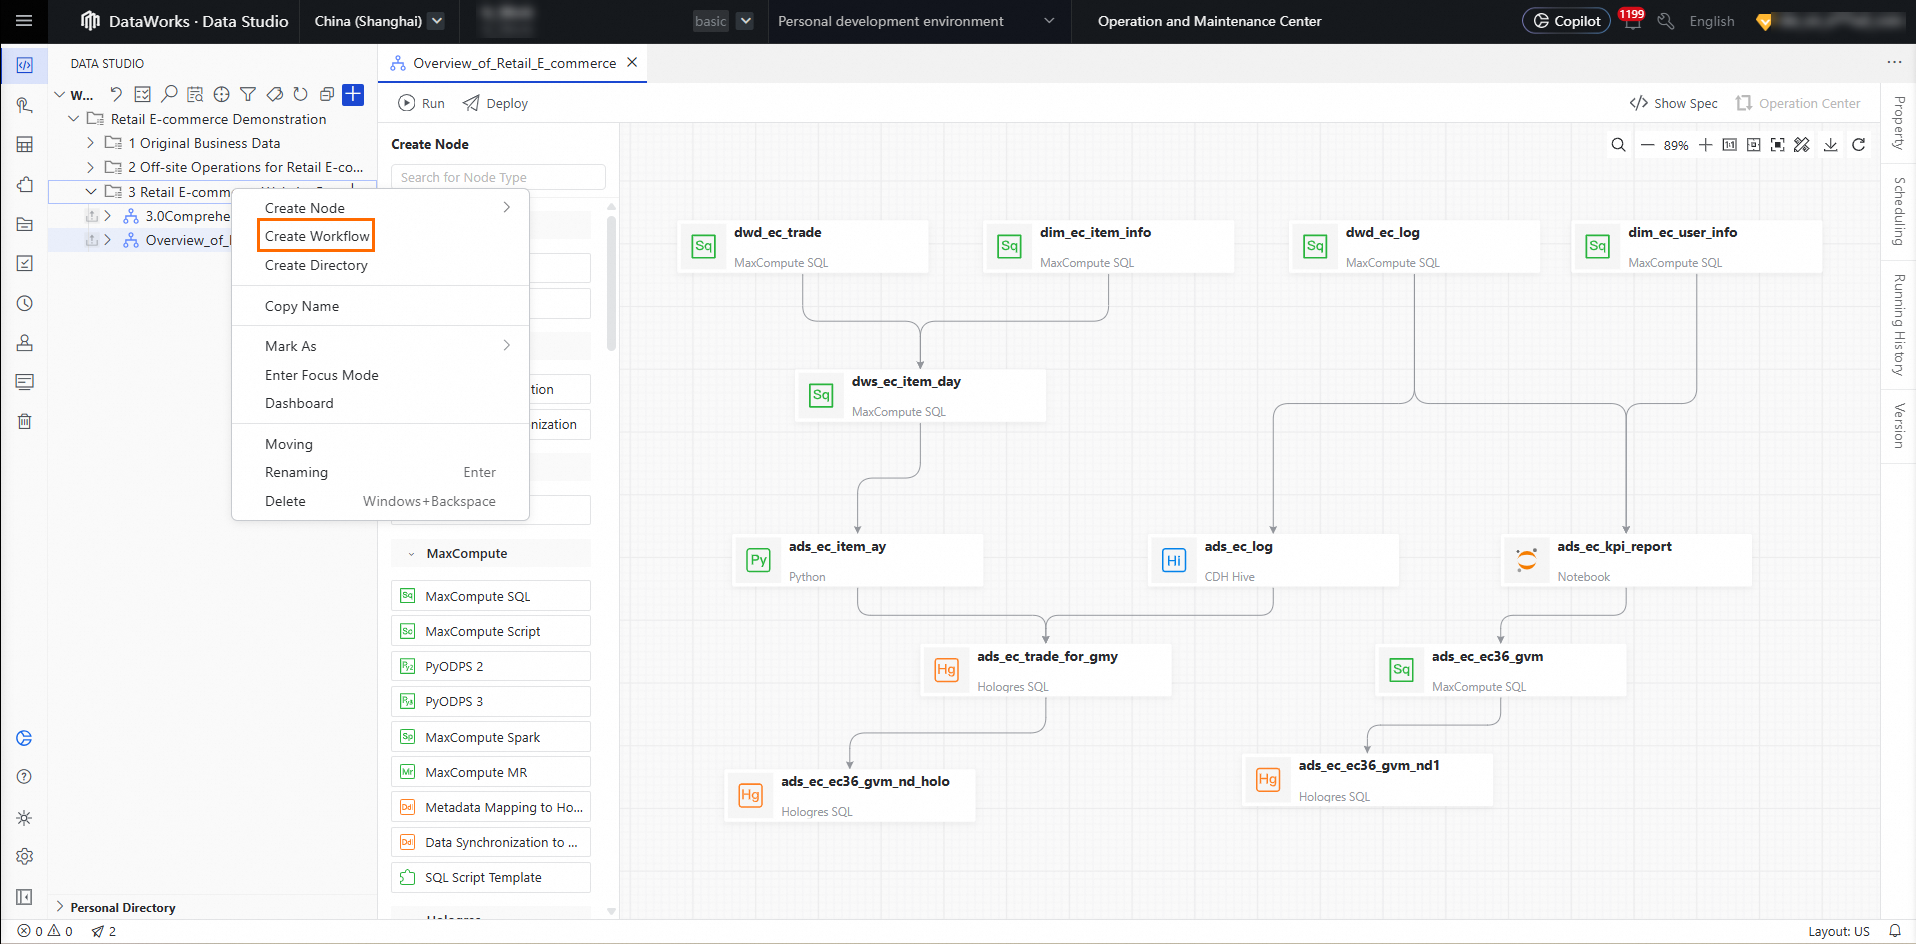Click the fit-to-screen icon on canvas toolbar
Screen dimensions: 1916x944
point(1777,144)
